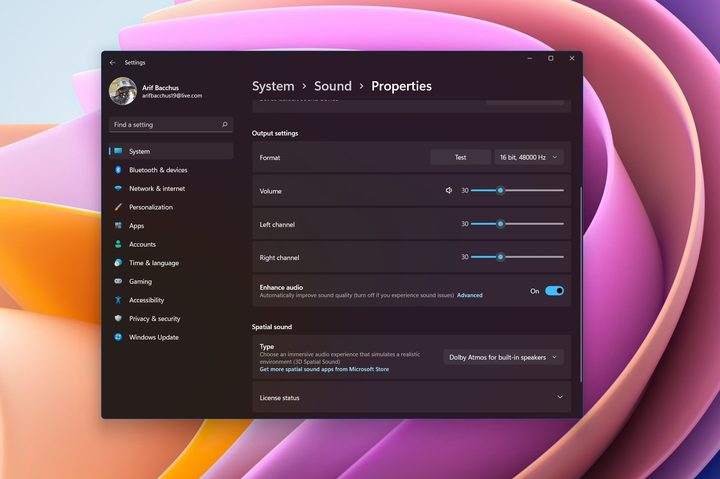
Task: Click Get more spatial sound apps link
Action: [x=324, y=369]
